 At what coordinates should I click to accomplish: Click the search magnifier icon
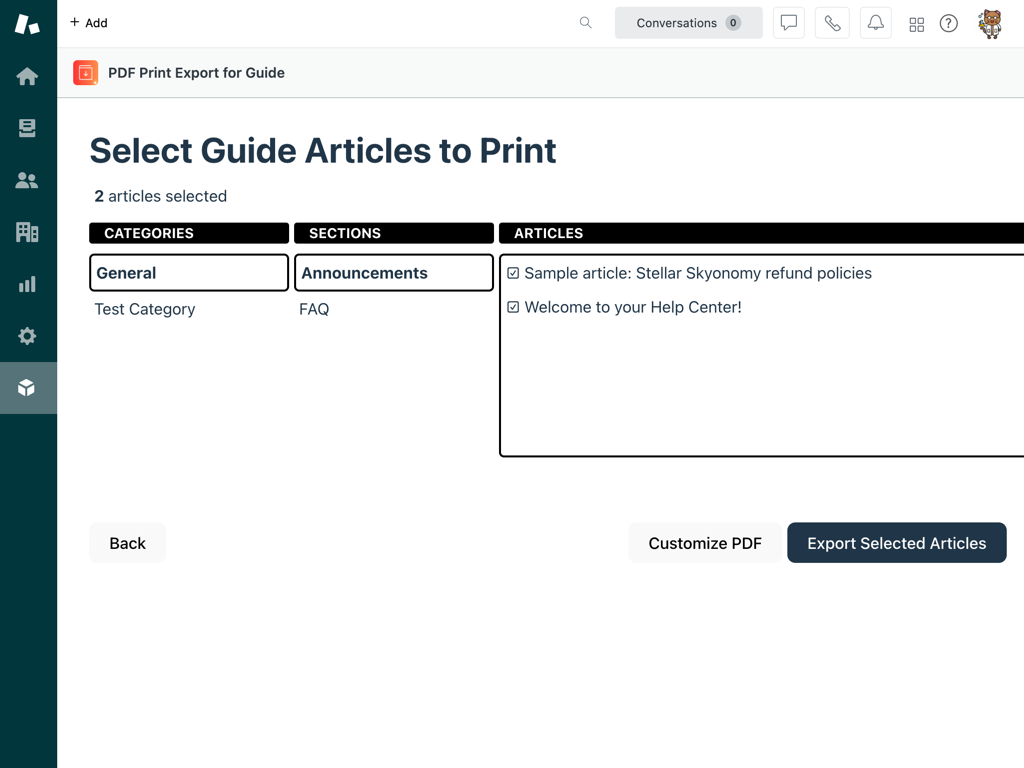pos(585,23)
